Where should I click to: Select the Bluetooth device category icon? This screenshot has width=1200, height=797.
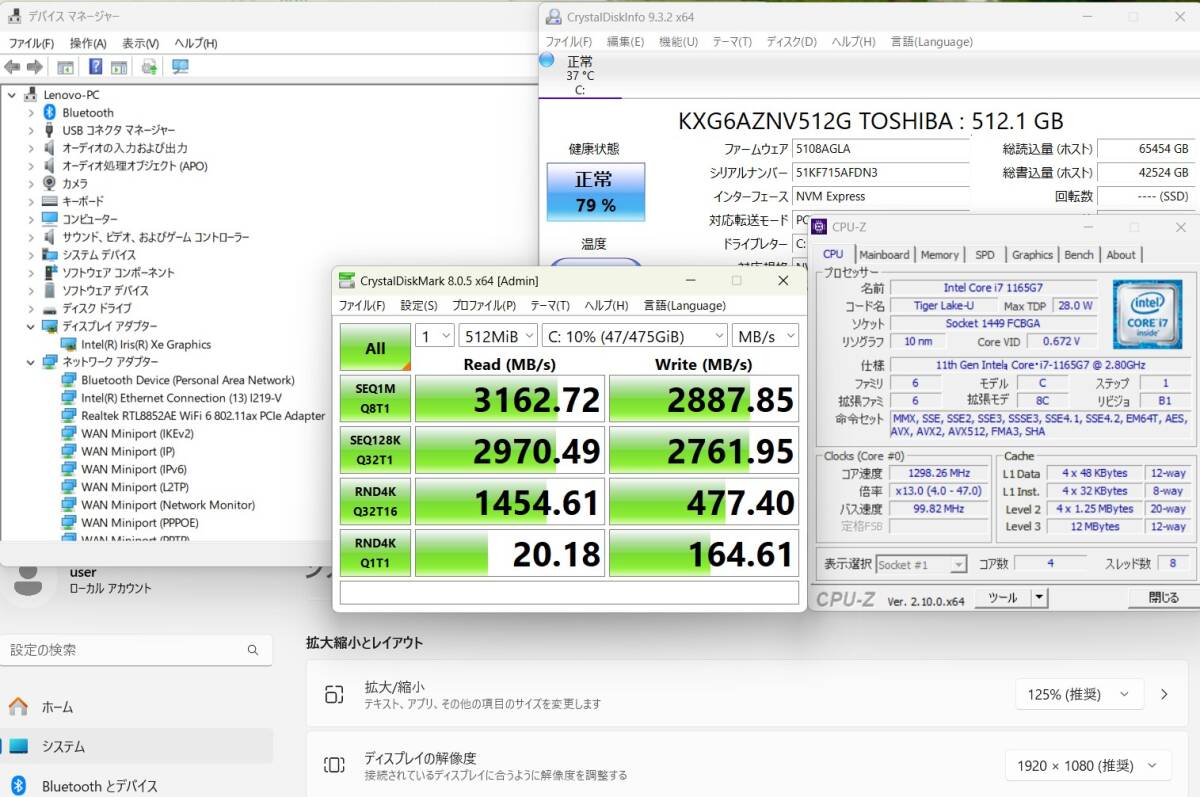click(50, 113)
